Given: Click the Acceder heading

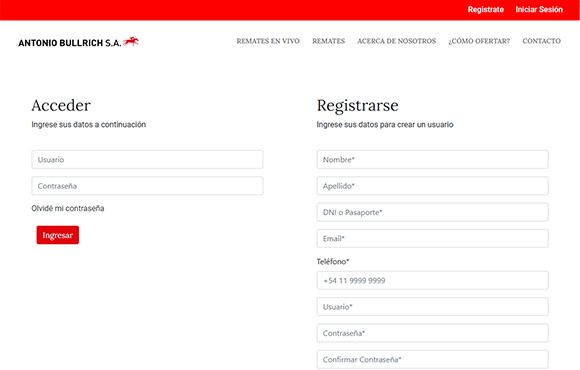Looking at the screenshot, I should (x=61, y=105).
